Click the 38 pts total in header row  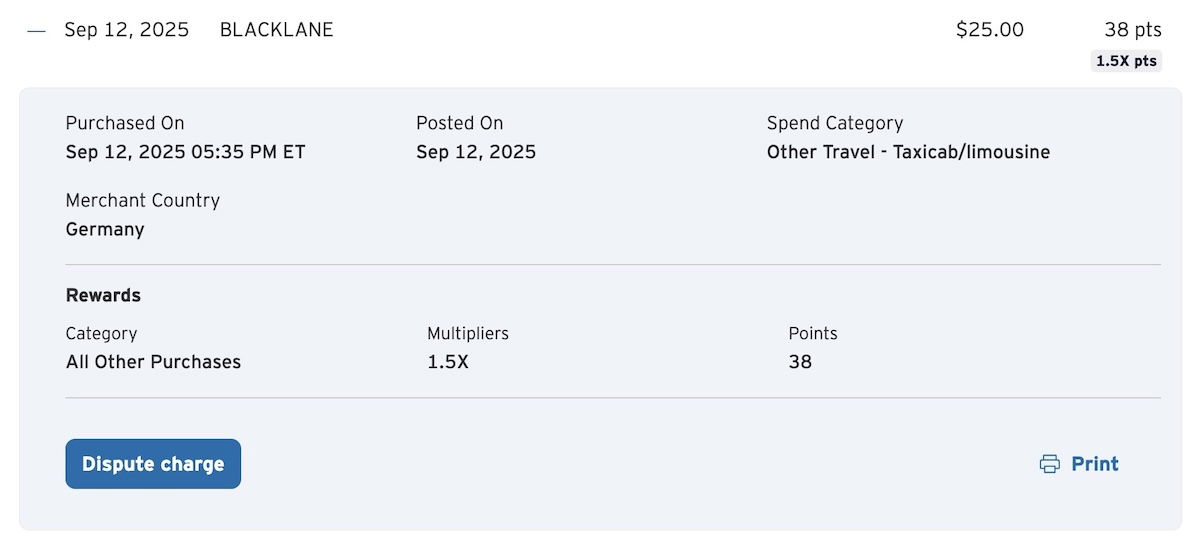pyautogui.click(x=1132, y=30)
